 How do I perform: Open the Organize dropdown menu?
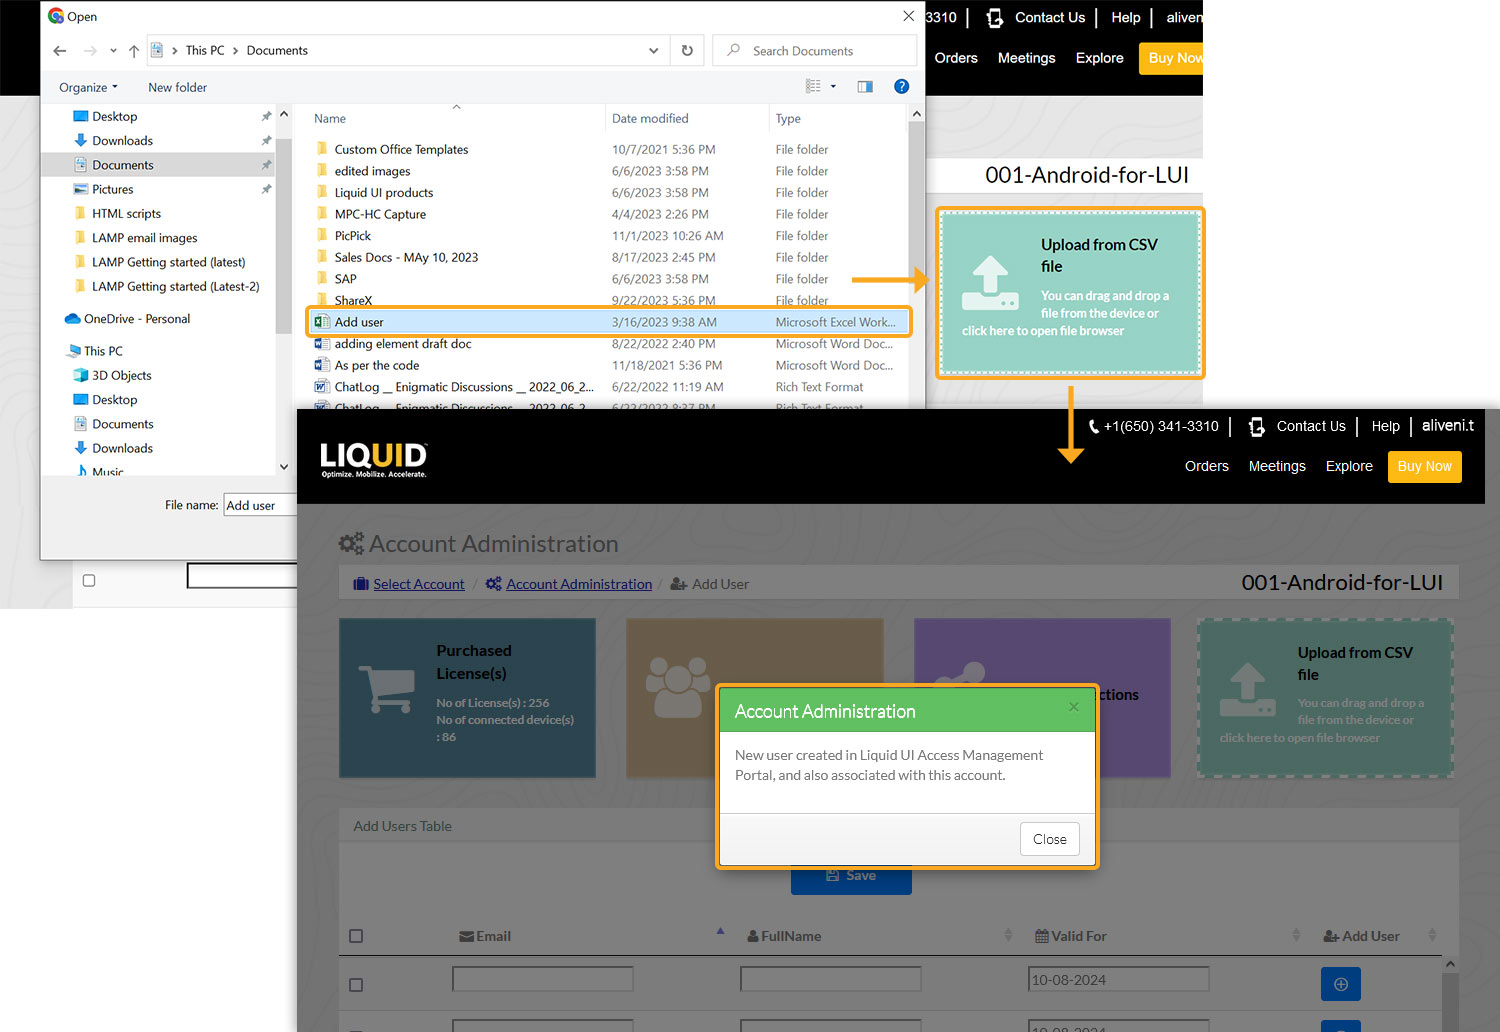(88, 88)
